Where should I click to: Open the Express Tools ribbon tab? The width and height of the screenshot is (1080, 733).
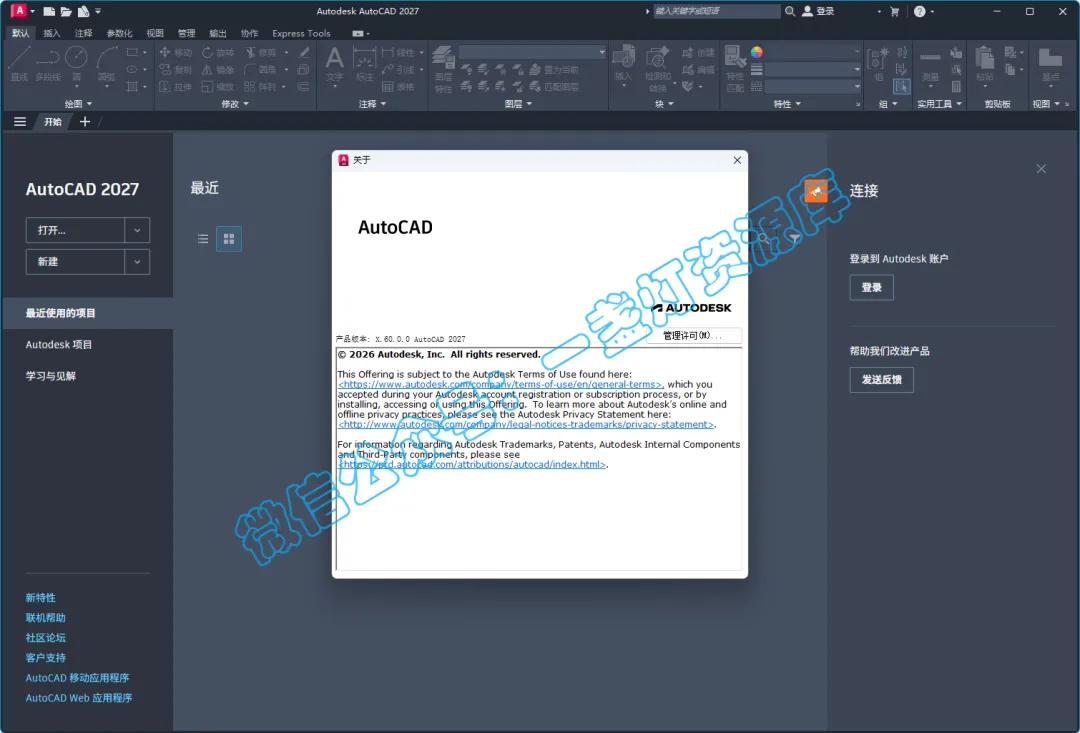click(301, 33)
